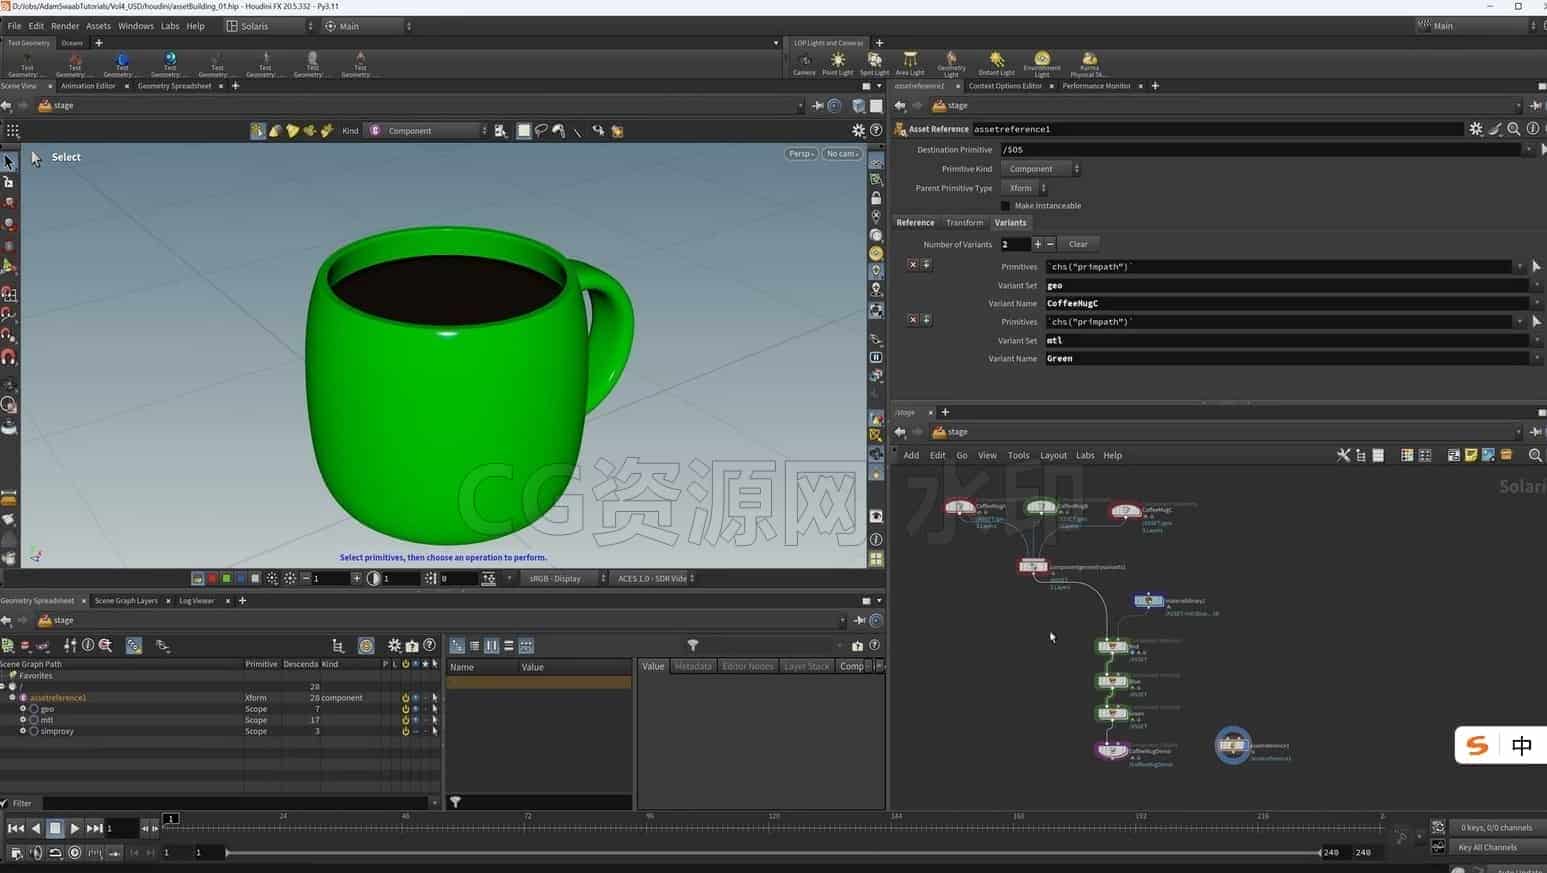Open the Context Options Editor tab

1005,86
